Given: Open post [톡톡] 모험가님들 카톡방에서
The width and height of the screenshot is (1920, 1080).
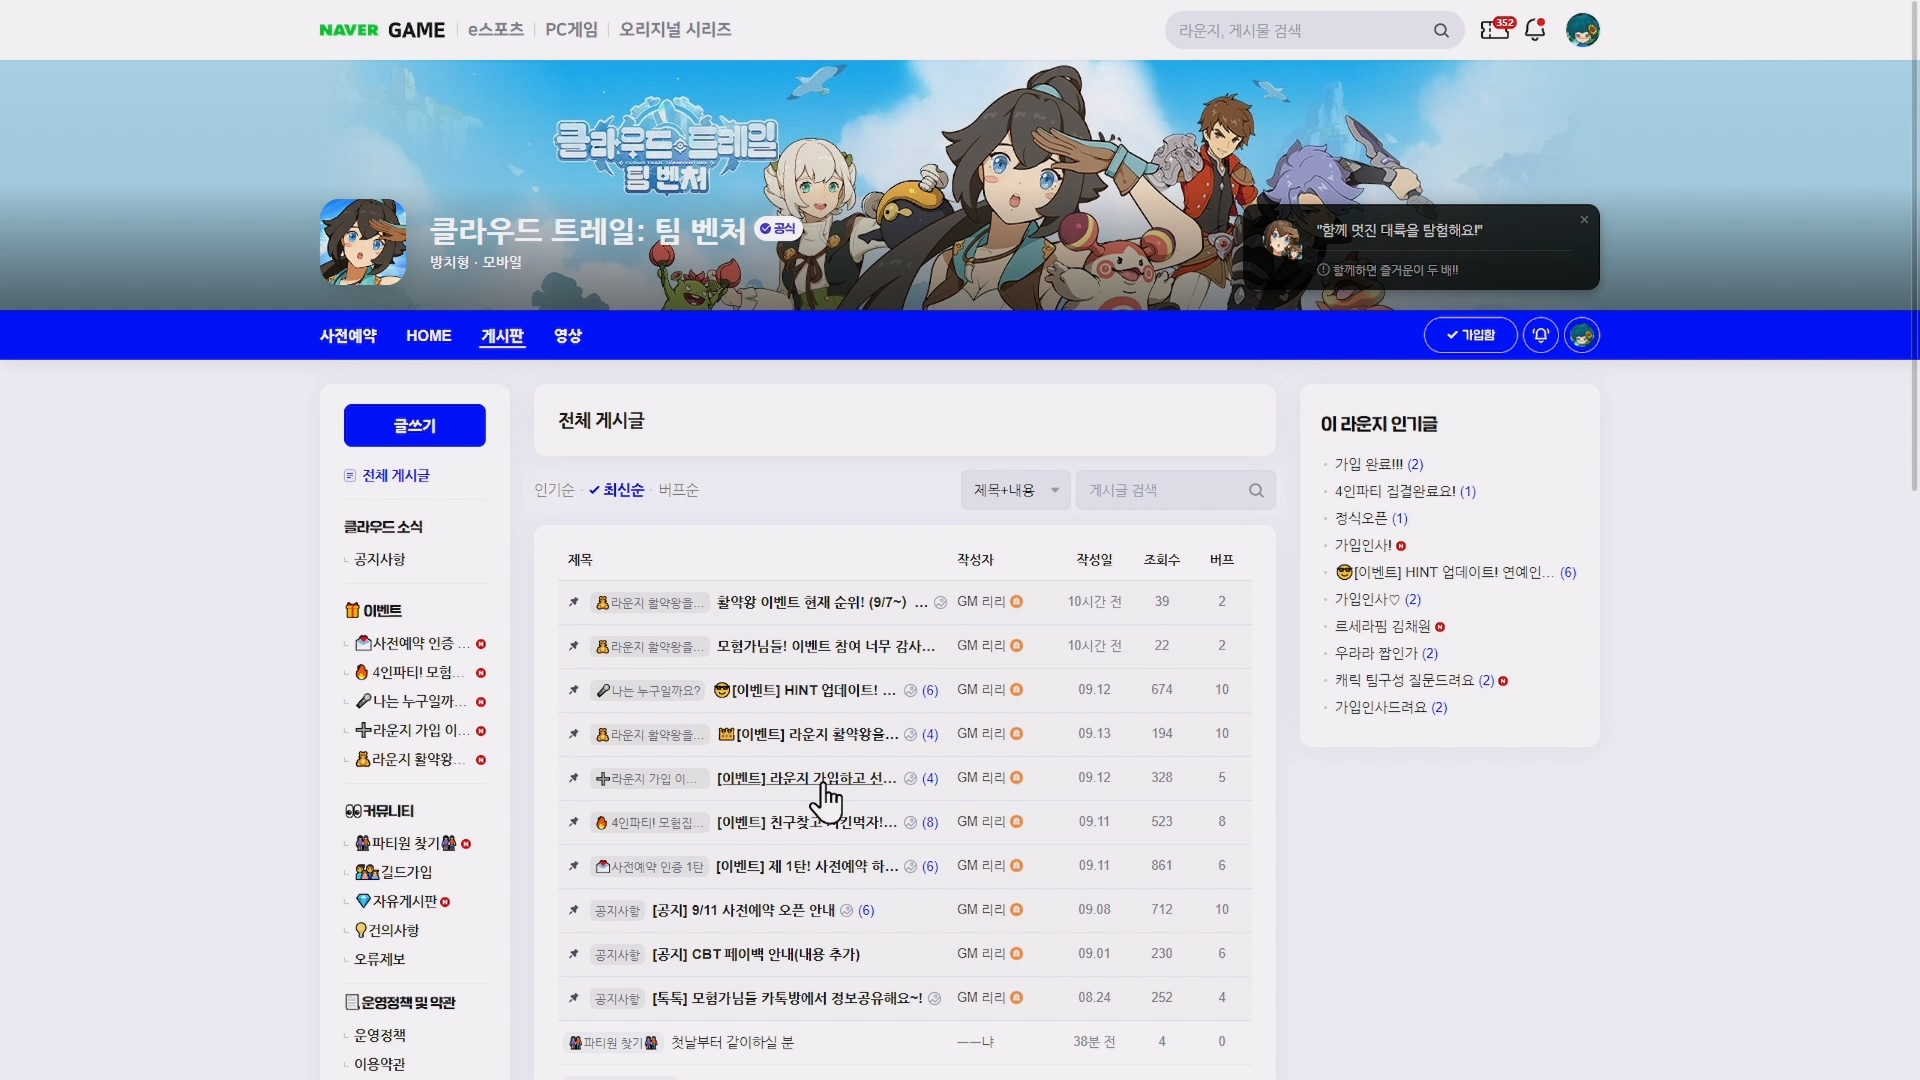Looking at the screenshot, I should click(787, 999).
